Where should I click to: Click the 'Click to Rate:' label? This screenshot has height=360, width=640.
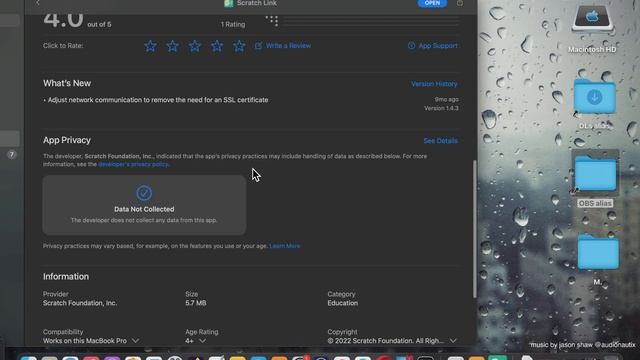click(63, 46)
